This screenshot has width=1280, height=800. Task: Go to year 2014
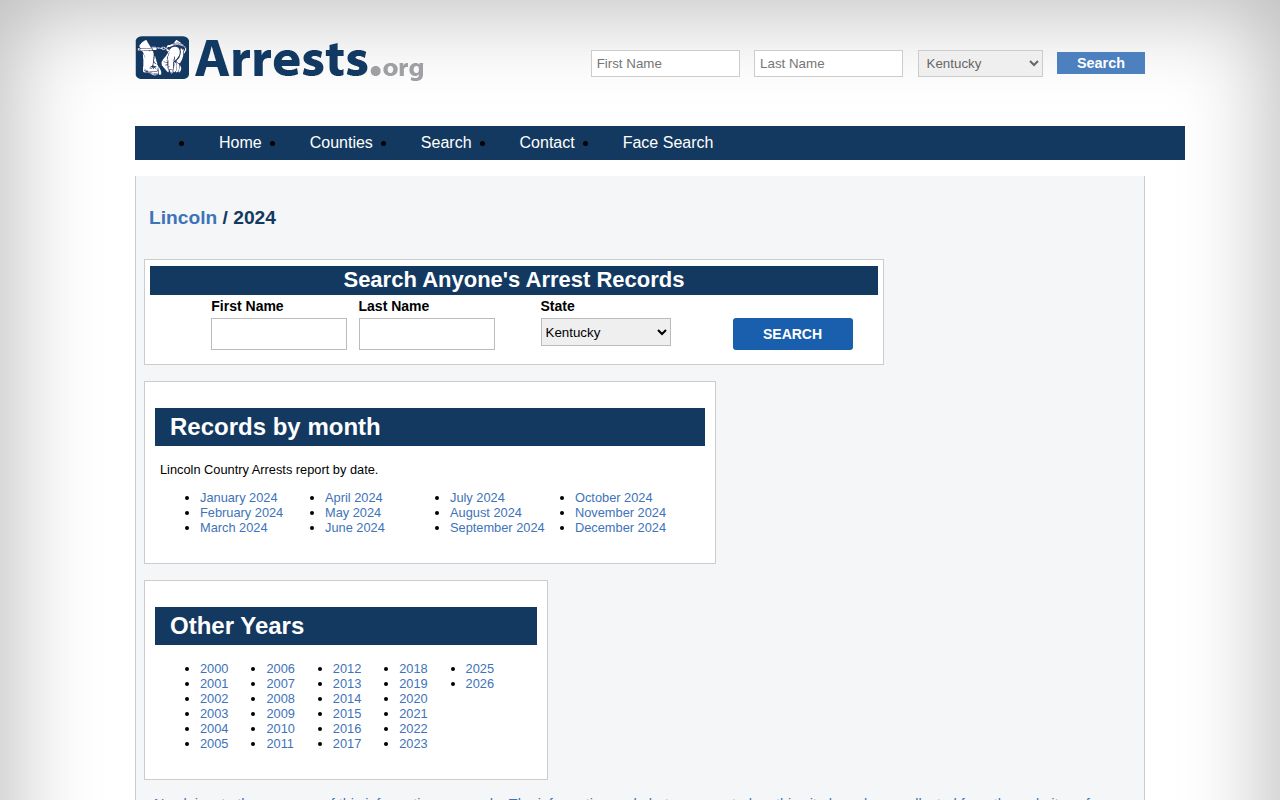347,698
